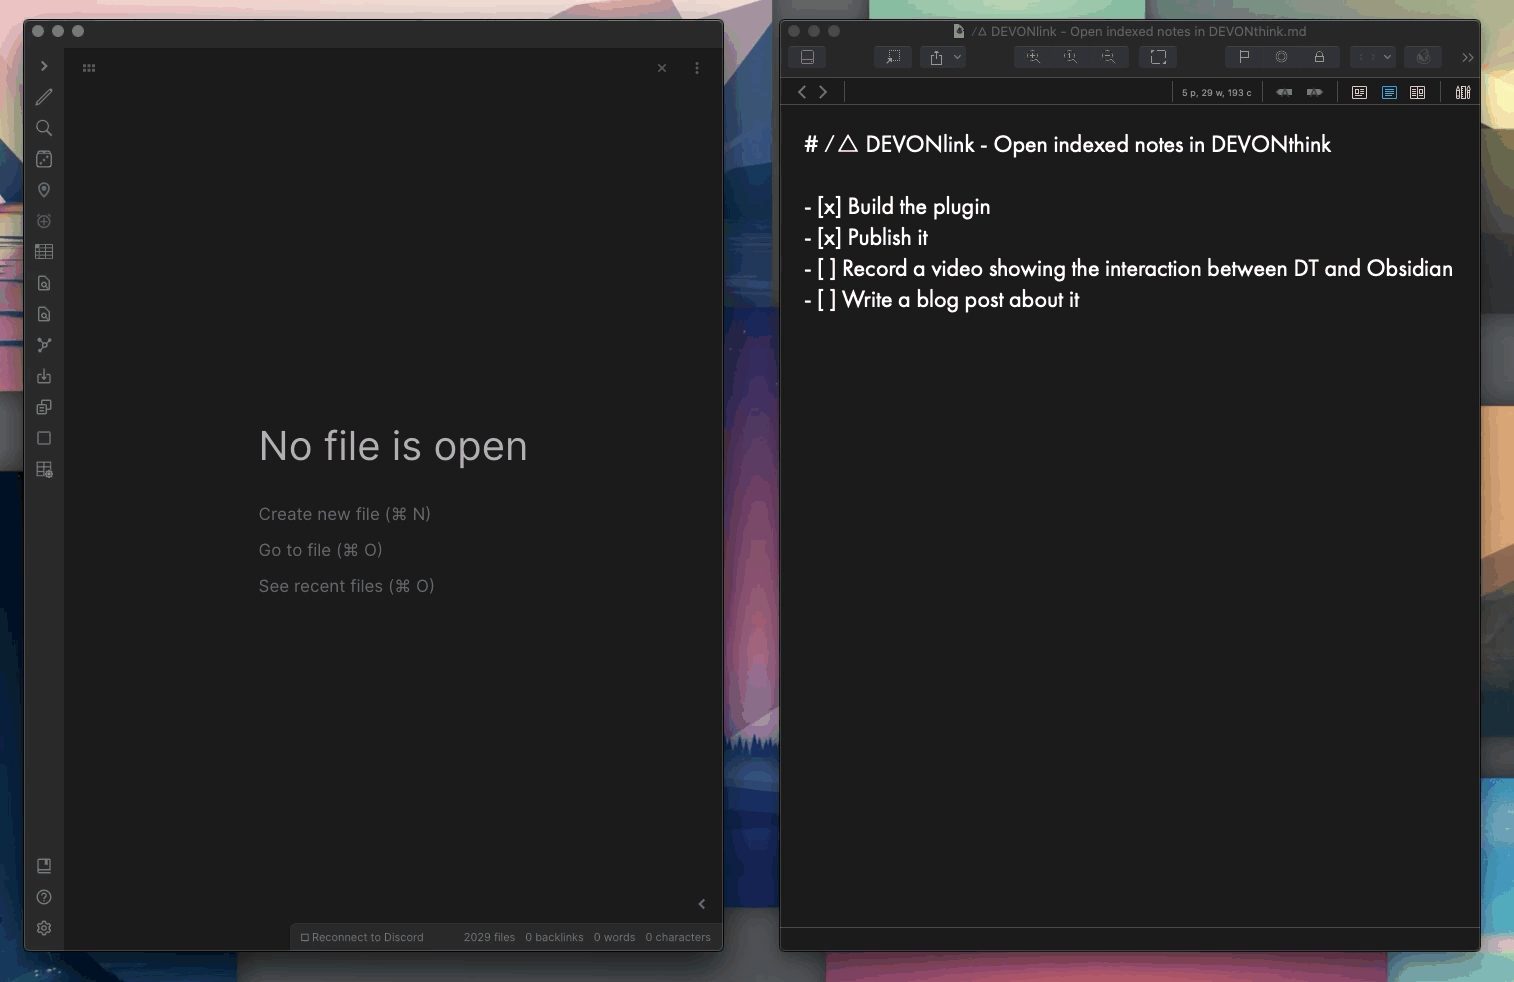
Task: Close the empty Obsidian pane with the X
Action: (662, 68)
